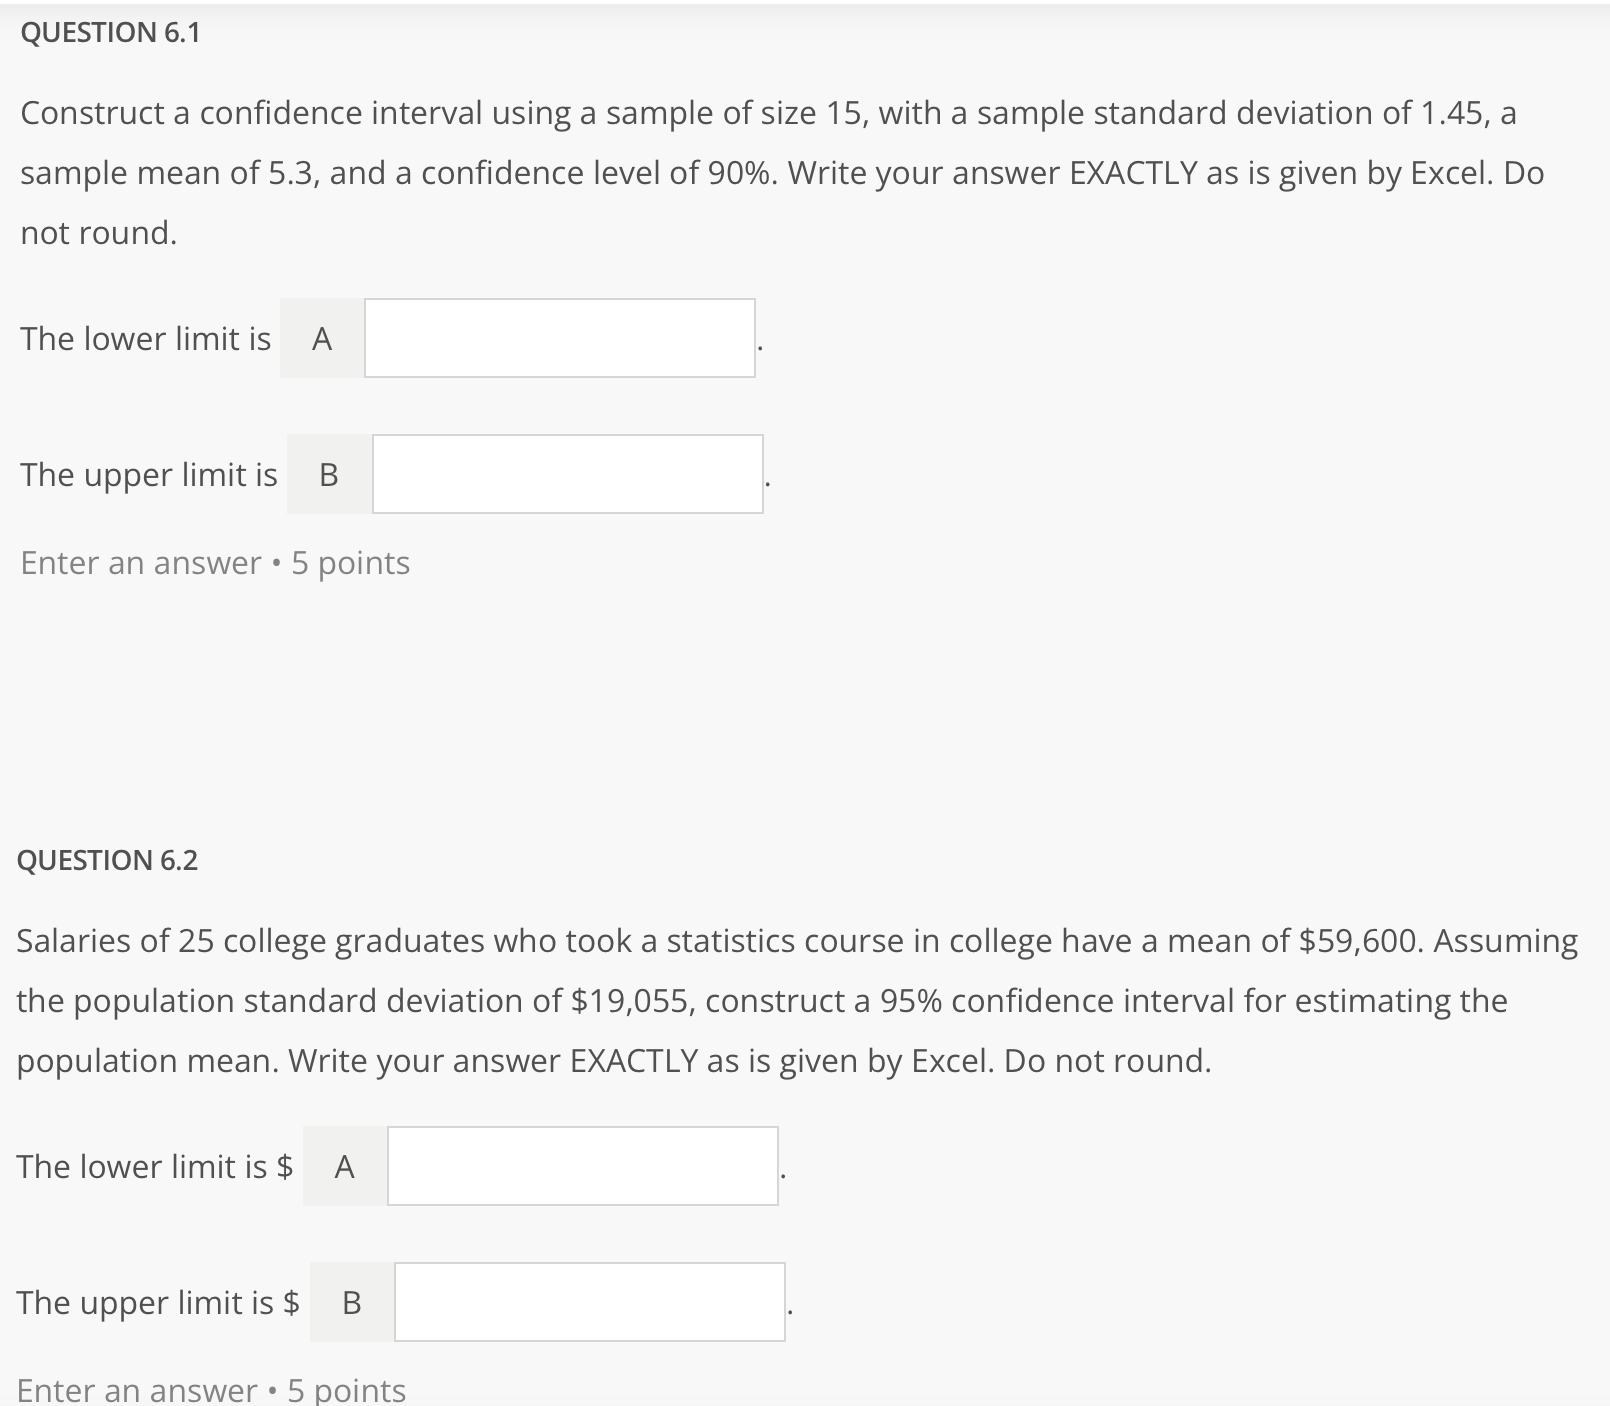
Task: Click the text 'The upper limit is' in Question 6.1
Action: click(x=148, y=474)
